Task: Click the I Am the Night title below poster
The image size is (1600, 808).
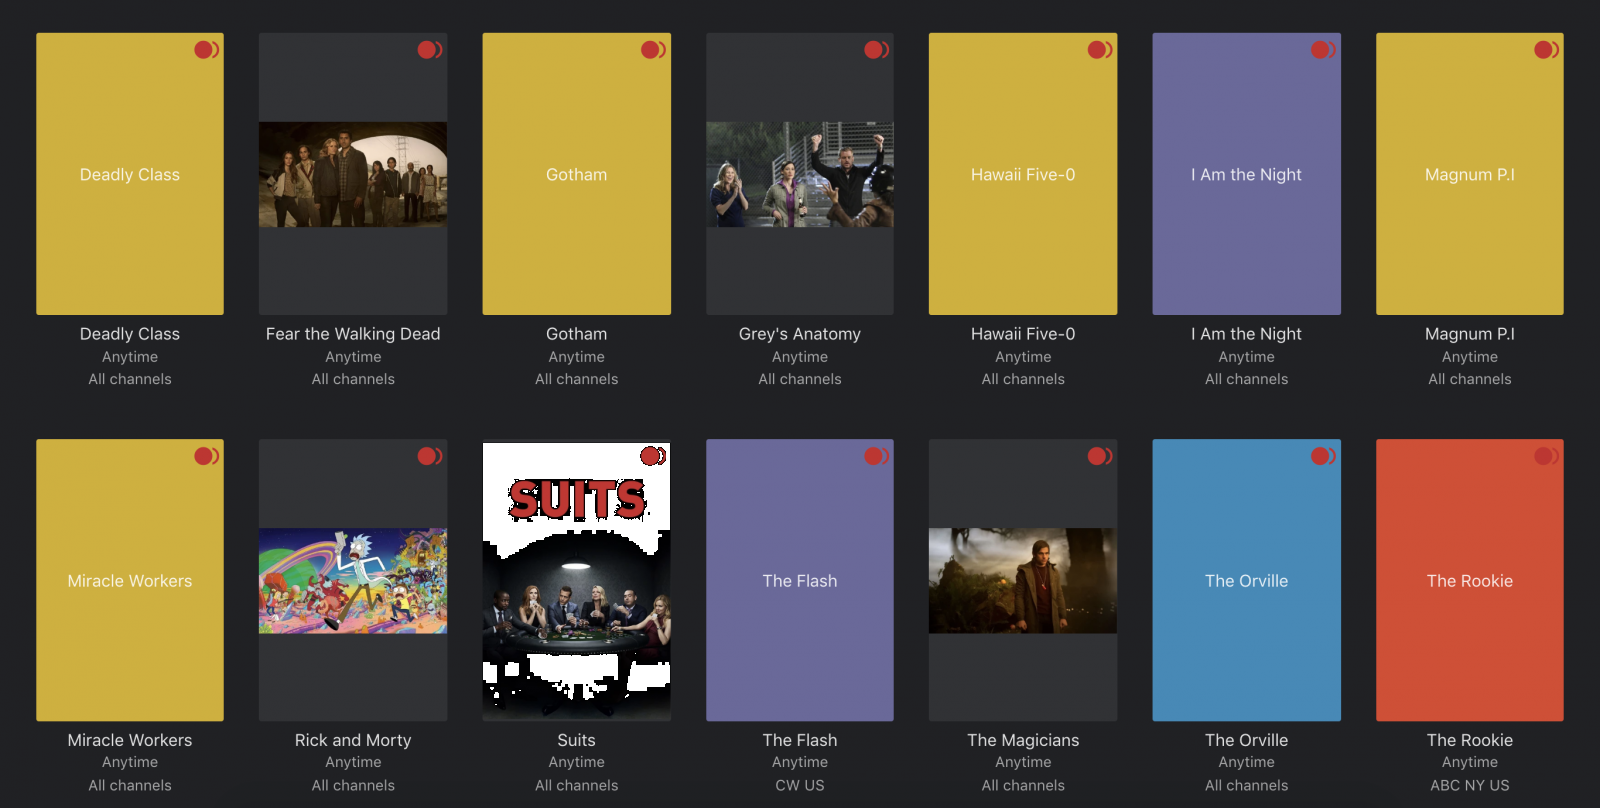Action: pyautogui.click(x=1247, y=334)
